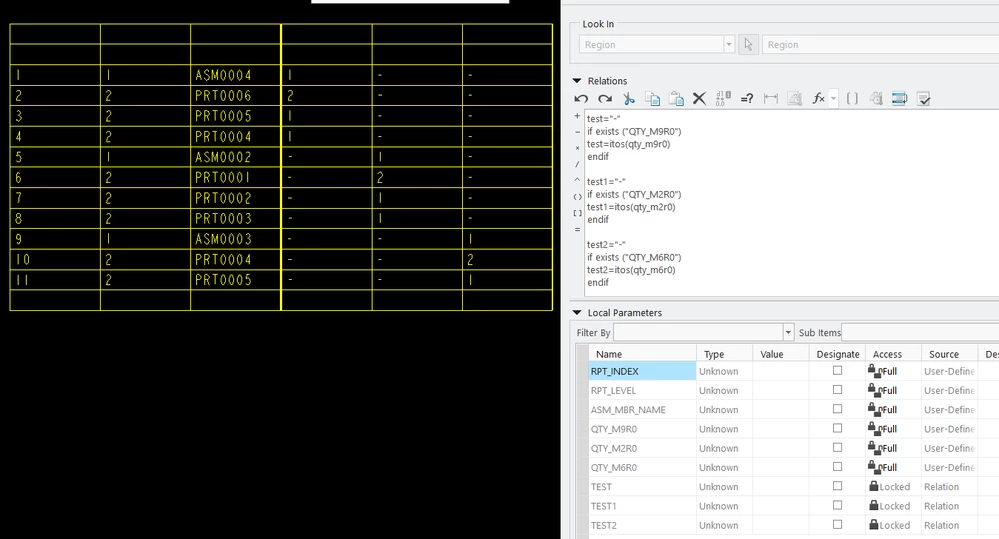This screenshot has width=999, height=539.
Task: Cut the selected relation text (scissors)
Action: tap(629, 98)
